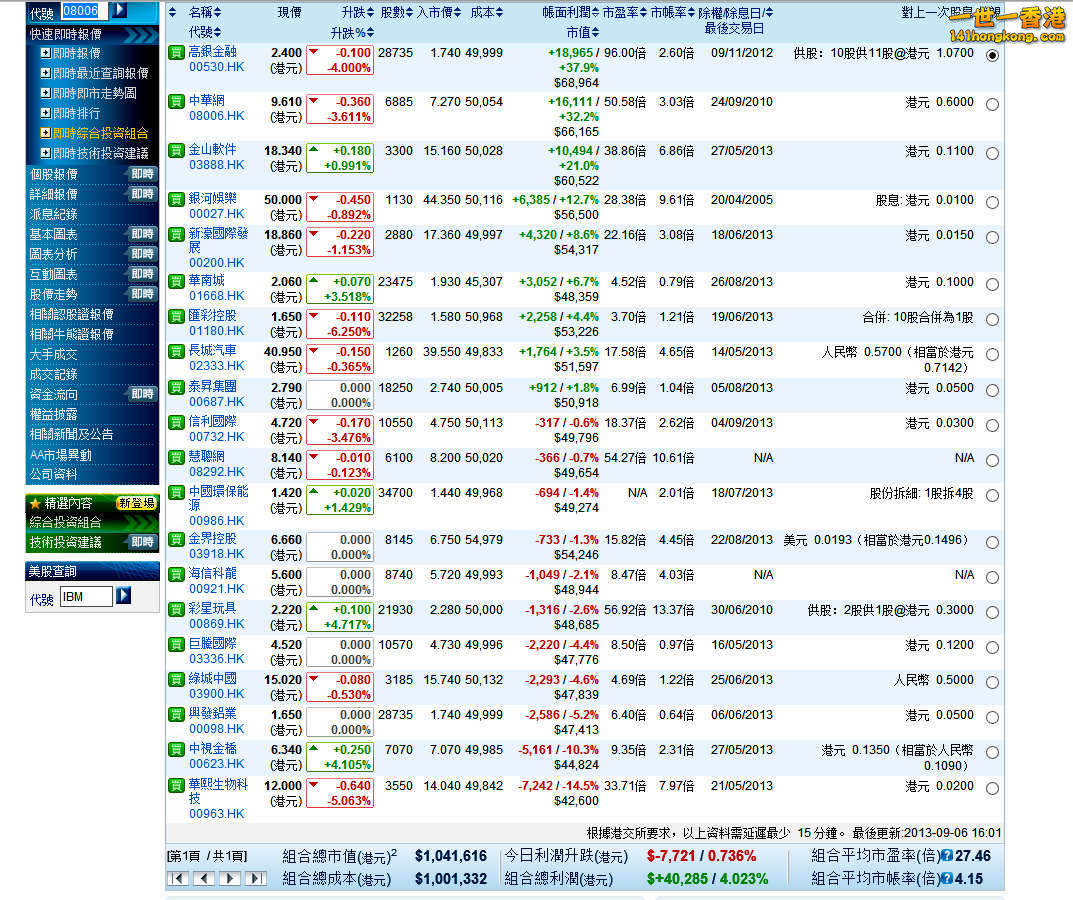The height and width of the screenshot is (900, 1073).
Task: Open the 02333.HK stock code link
Action: 216,365
